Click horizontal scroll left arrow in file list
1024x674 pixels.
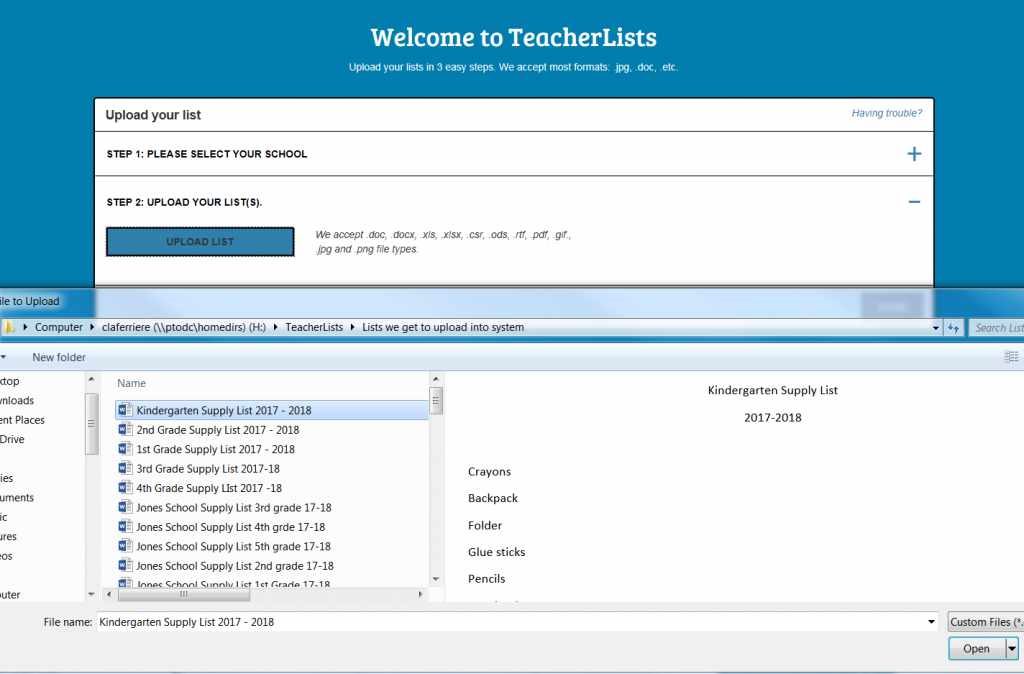[109, 594]
